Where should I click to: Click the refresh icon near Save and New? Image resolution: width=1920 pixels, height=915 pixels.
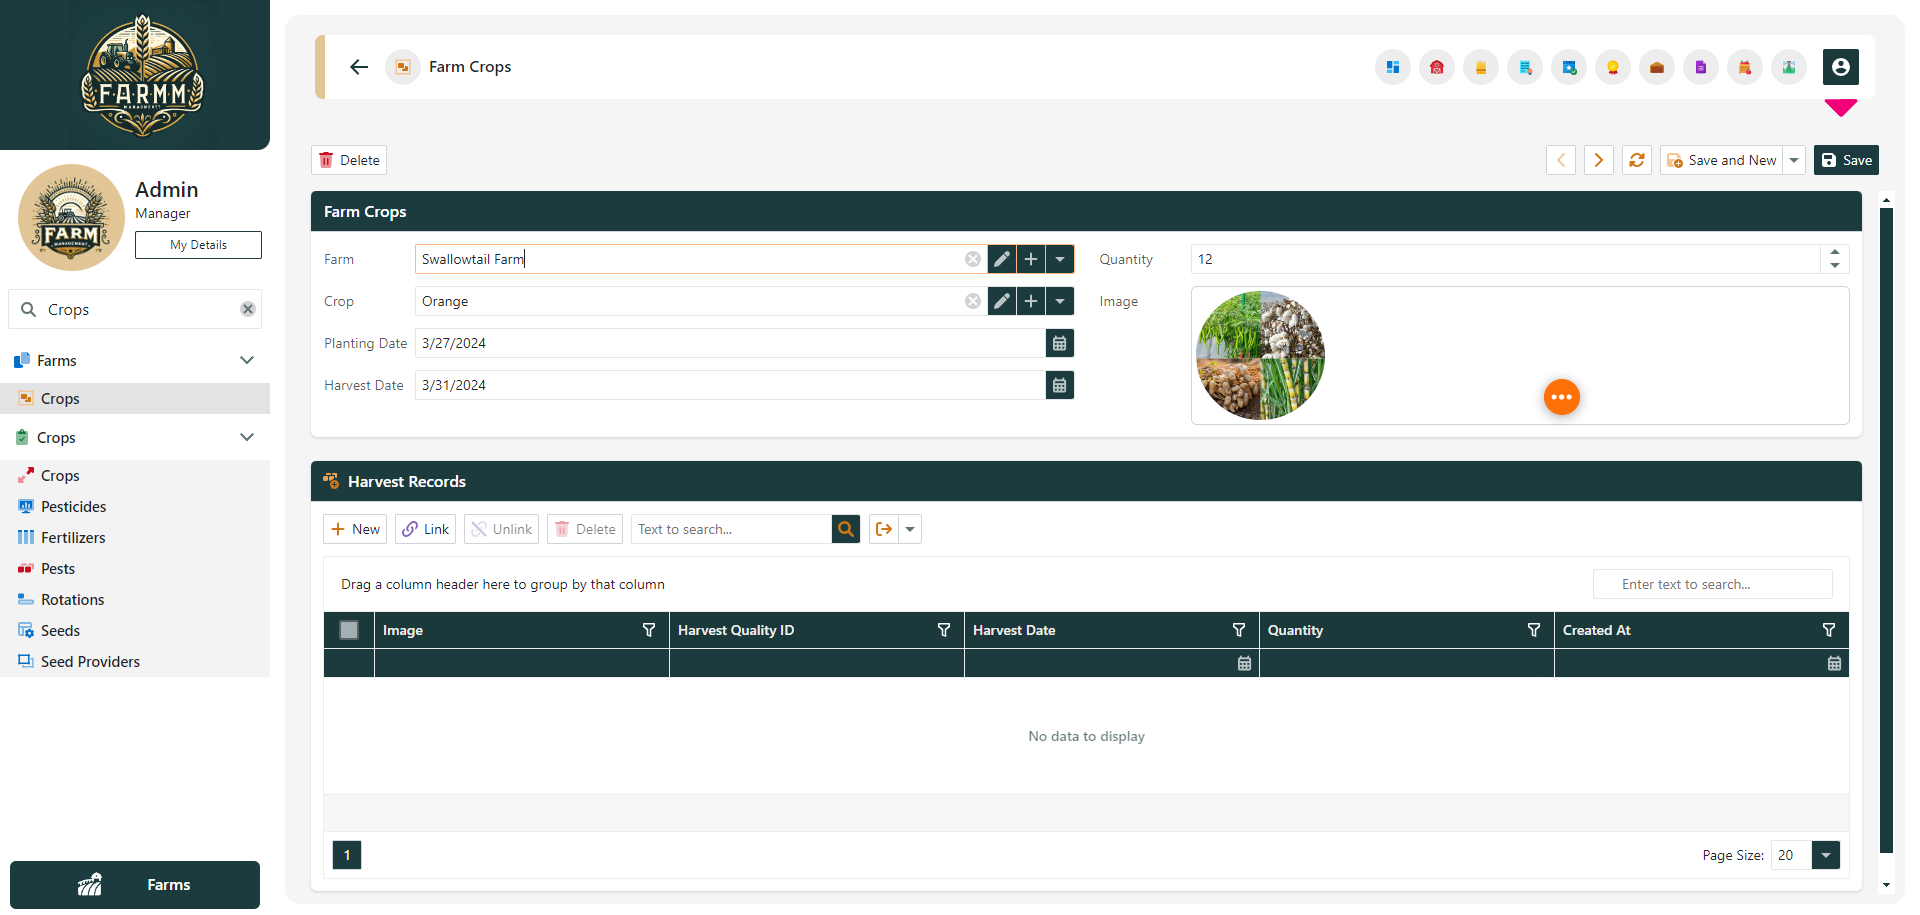point(1636,160)
